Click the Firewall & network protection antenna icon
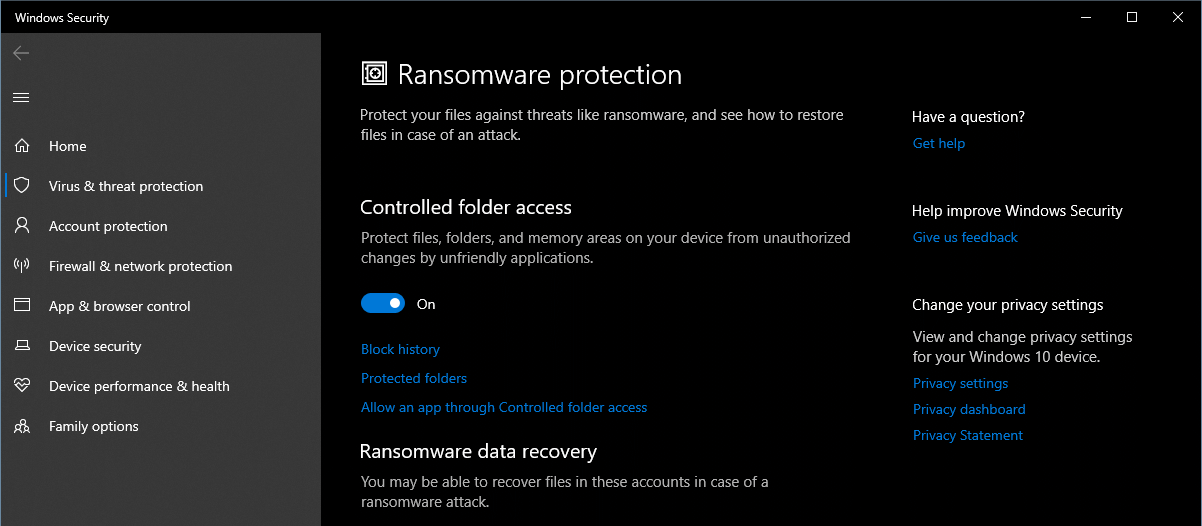 [x=22, y=266]
